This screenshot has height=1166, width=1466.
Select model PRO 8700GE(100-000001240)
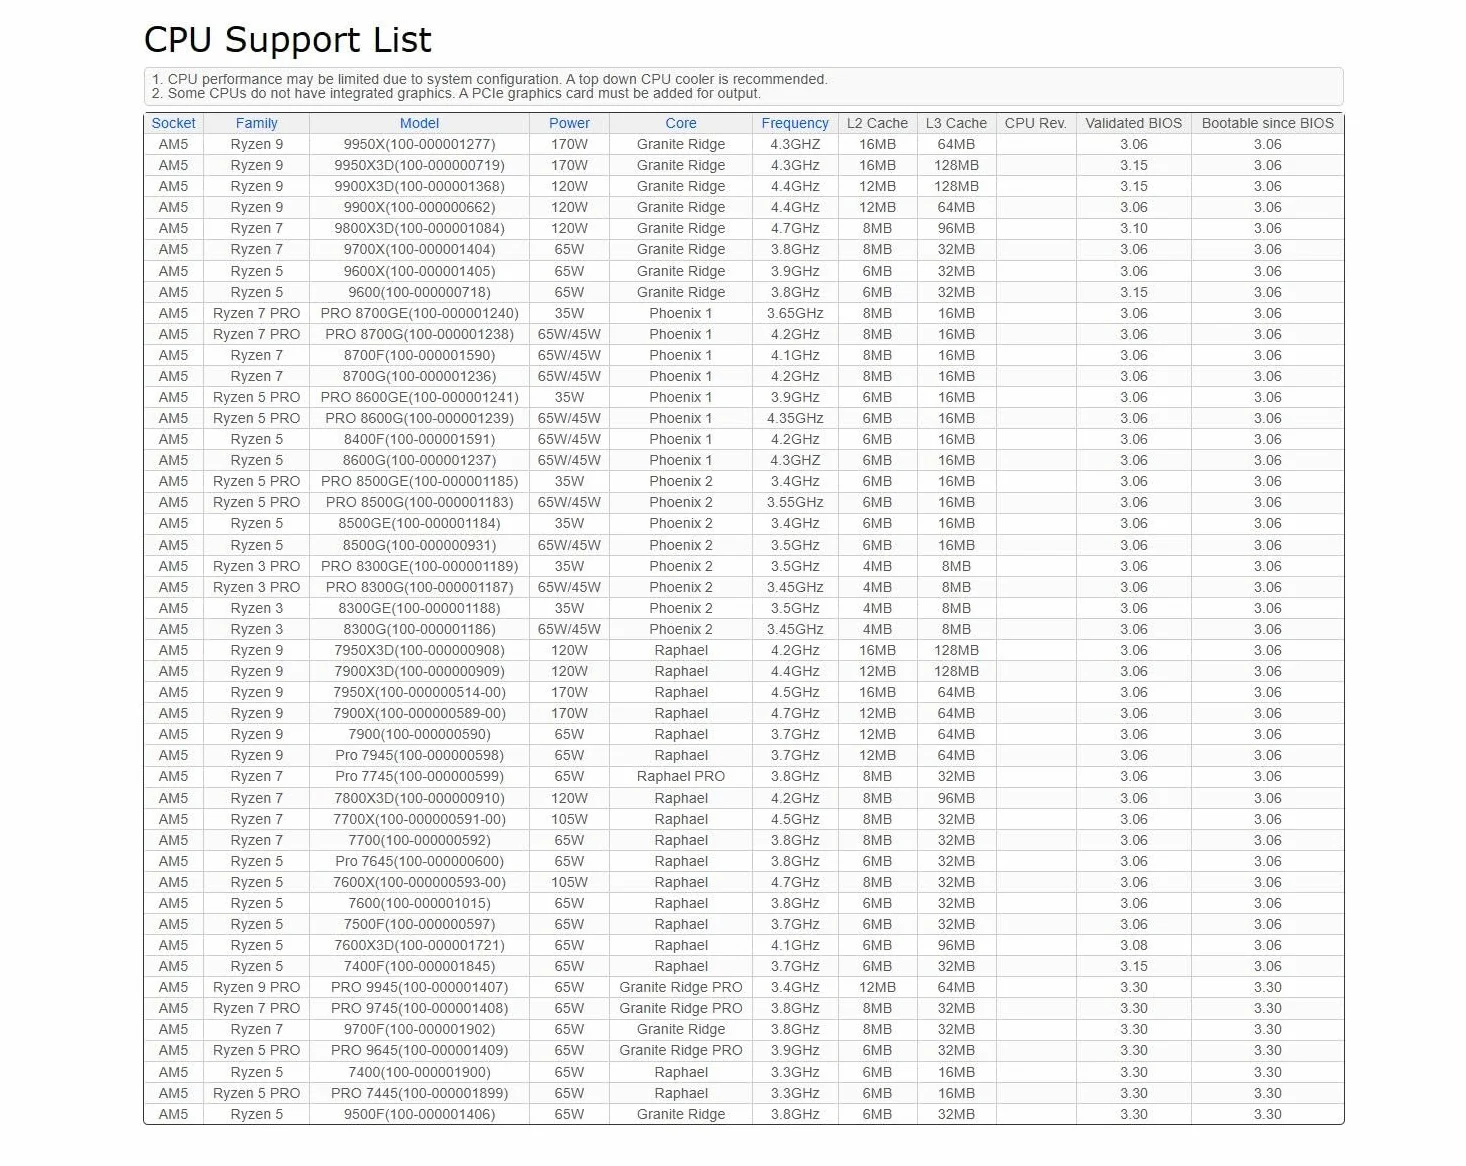tap(419, 313)
